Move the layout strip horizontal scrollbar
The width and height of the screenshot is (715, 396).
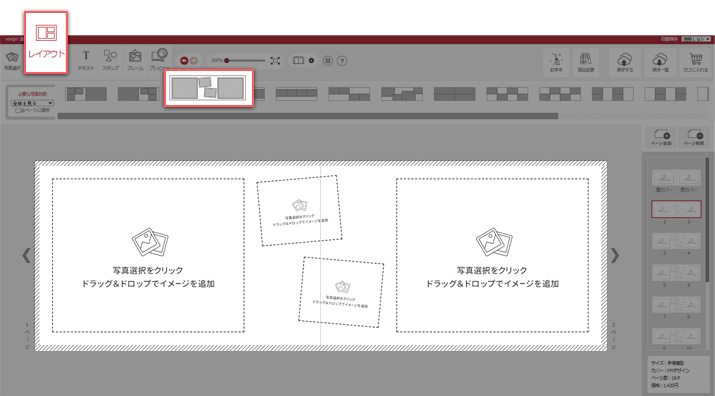pyautogui.click(x=307, y=116)
